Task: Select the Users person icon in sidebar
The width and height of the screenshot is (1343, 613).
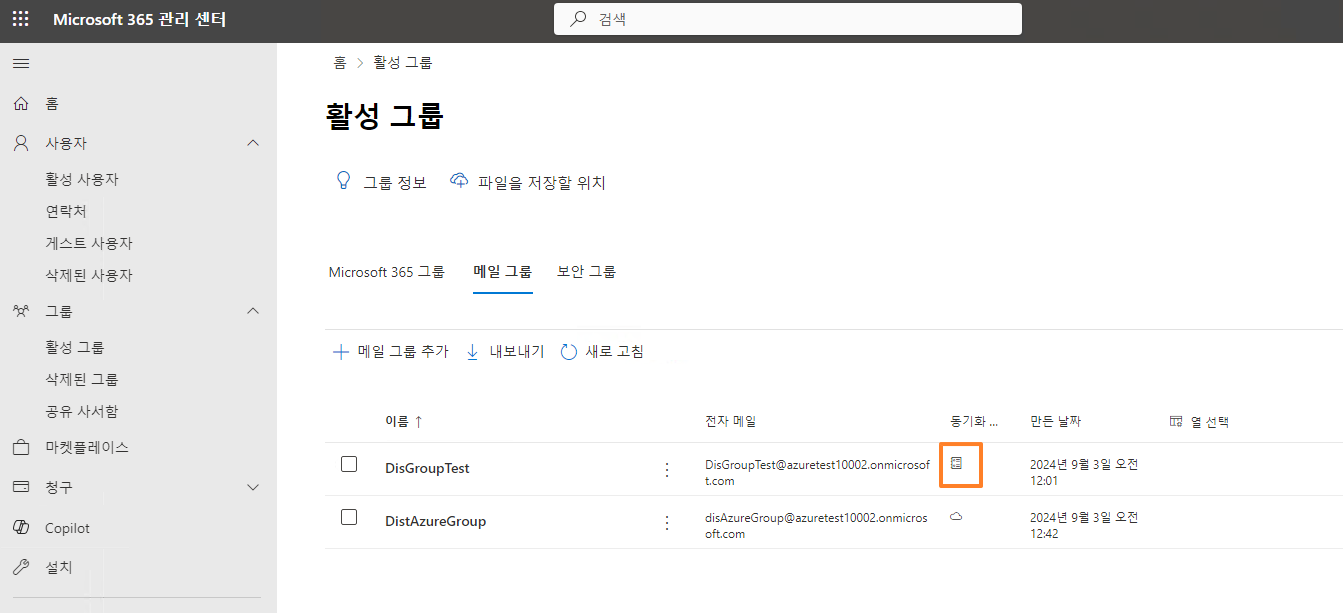Action: click(21, 143)
